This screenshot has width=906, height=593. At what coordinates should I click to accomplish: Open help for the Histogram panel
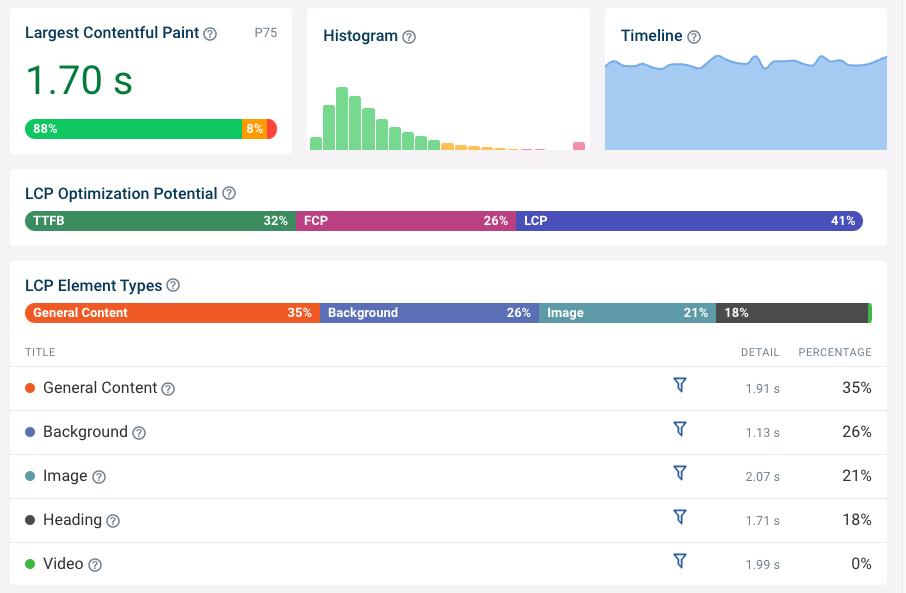408,36
